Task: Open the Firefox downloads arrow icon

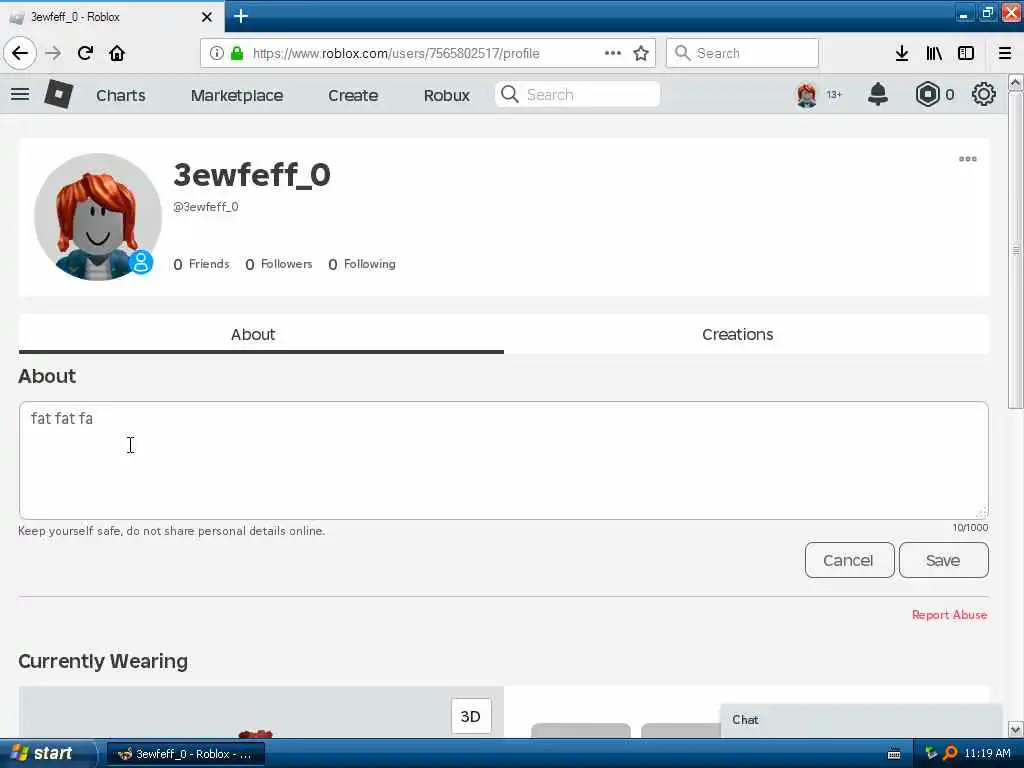Action: tap(902, 53)
